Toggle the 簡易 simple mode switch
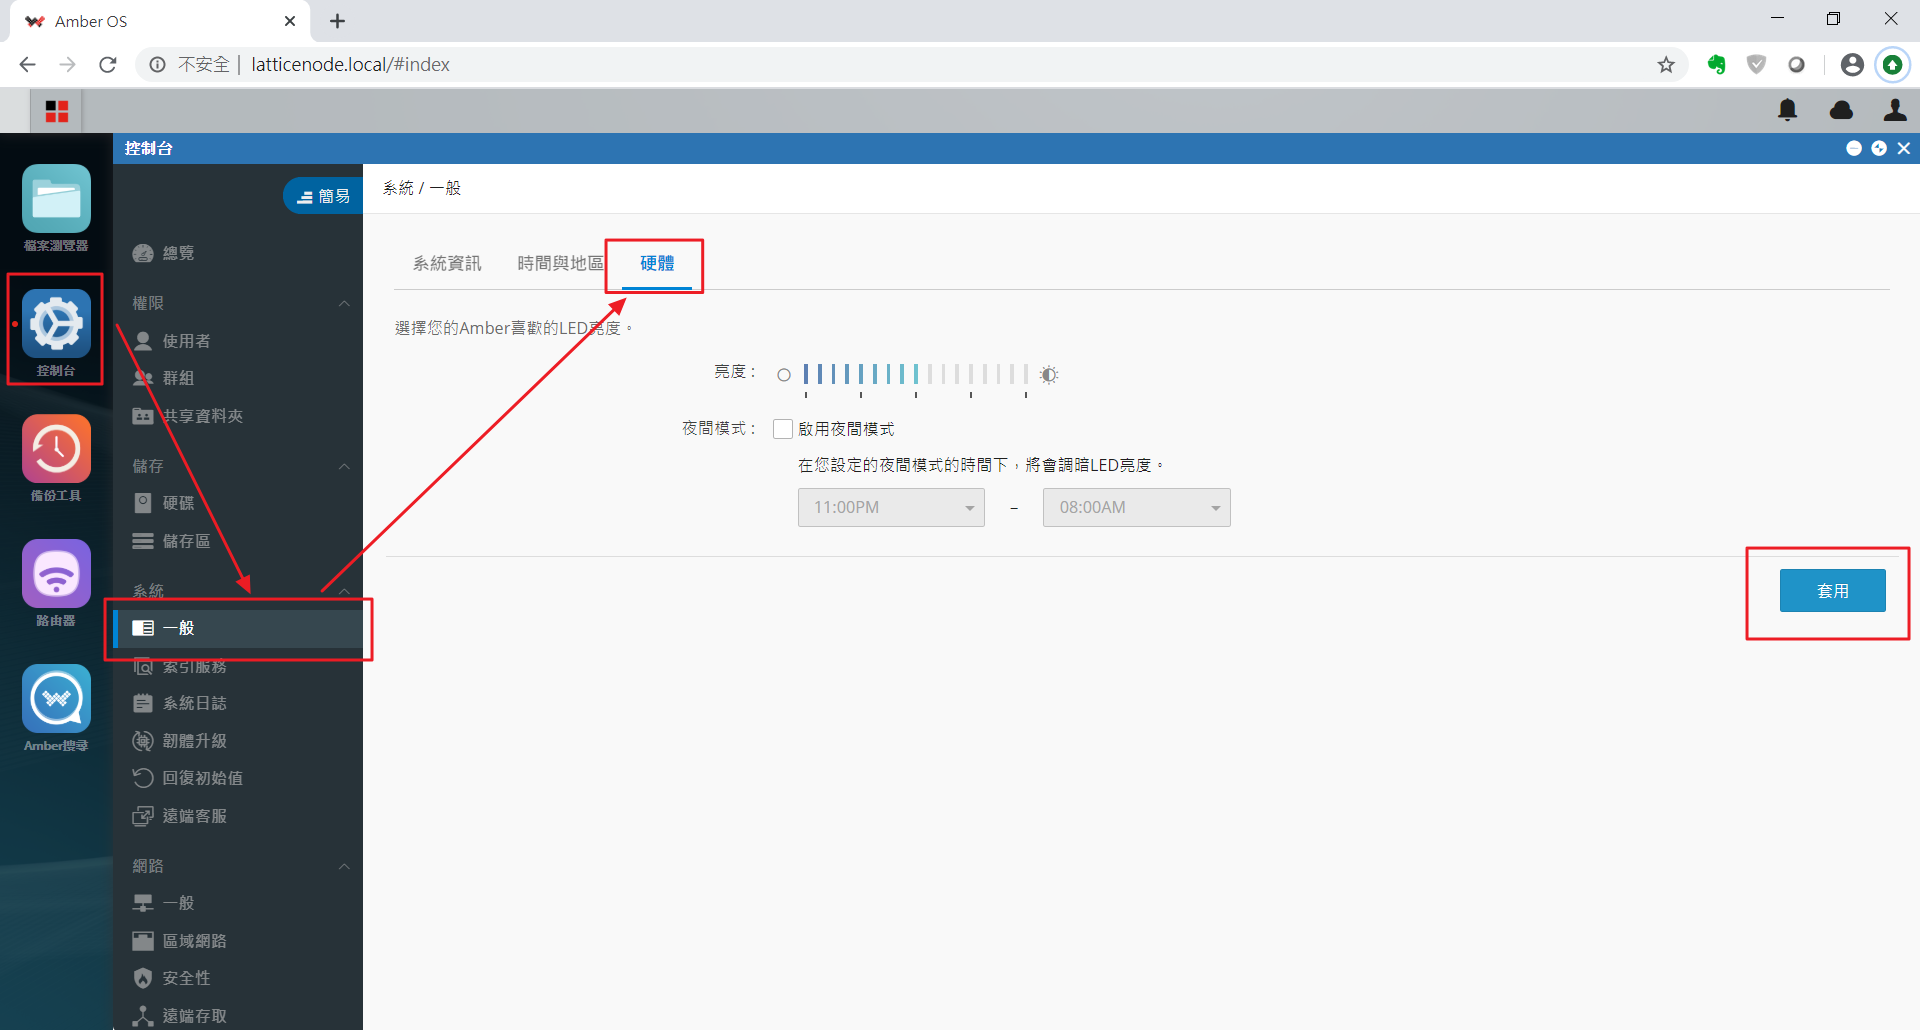 click(323, 196)
